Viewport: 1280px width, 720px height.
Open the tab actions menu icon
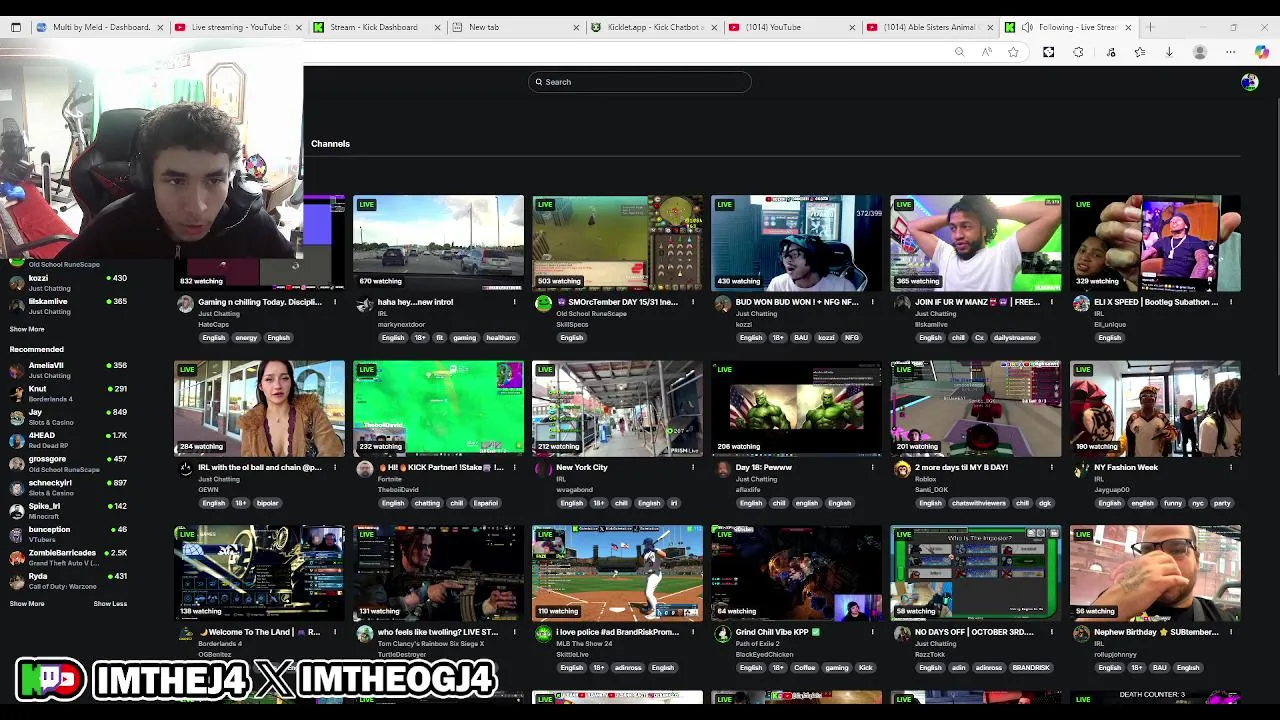pos(16,27)
